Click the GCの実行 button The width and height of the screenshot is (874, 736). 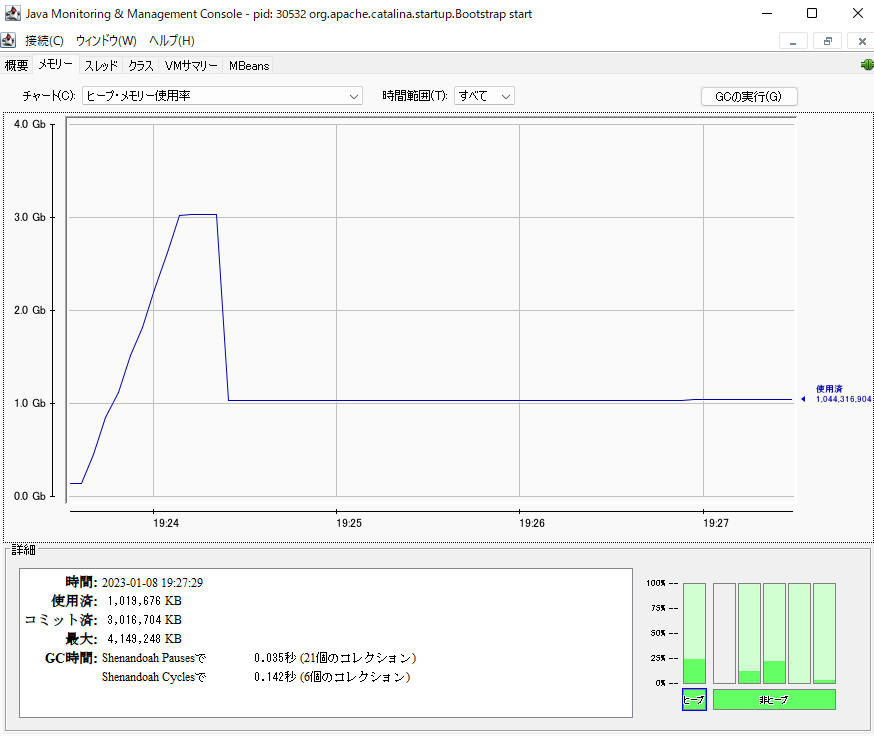pyautogui.click(x=749, y=96)
